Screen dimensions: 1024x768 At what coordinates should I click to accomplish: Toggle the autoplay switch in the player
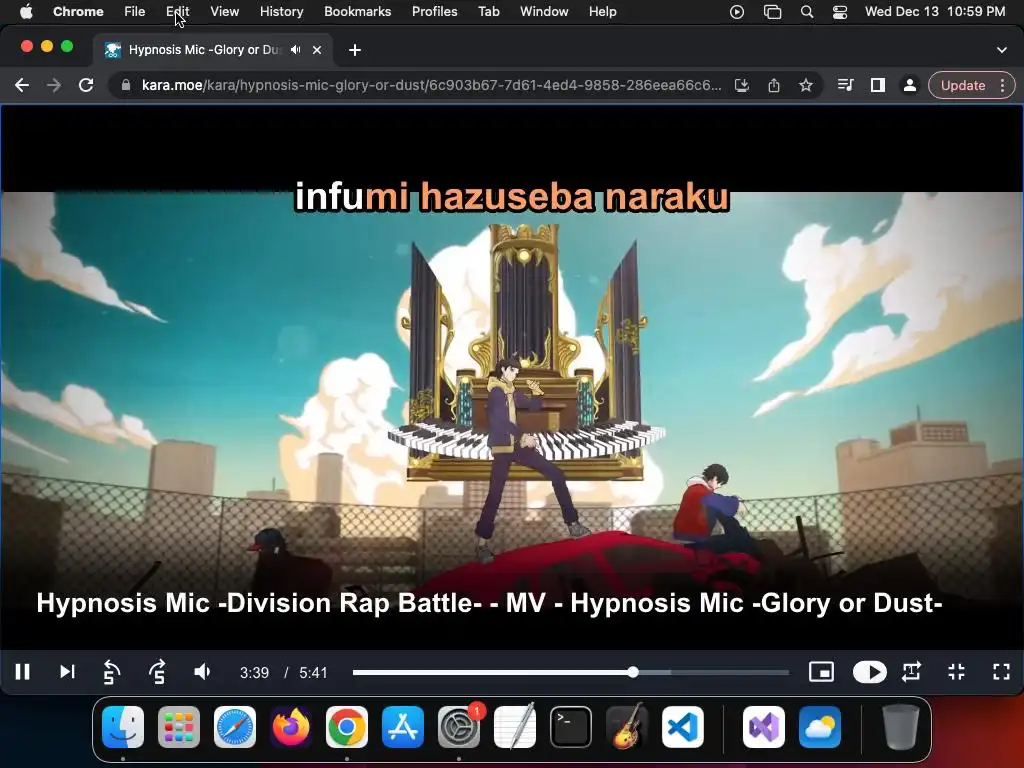point(869,672)
